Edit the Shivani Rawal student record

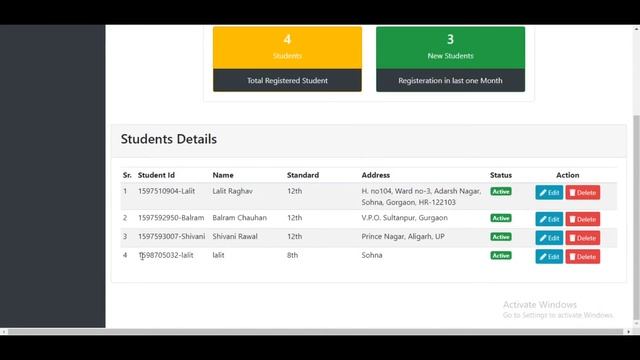[x=549, y=238]
